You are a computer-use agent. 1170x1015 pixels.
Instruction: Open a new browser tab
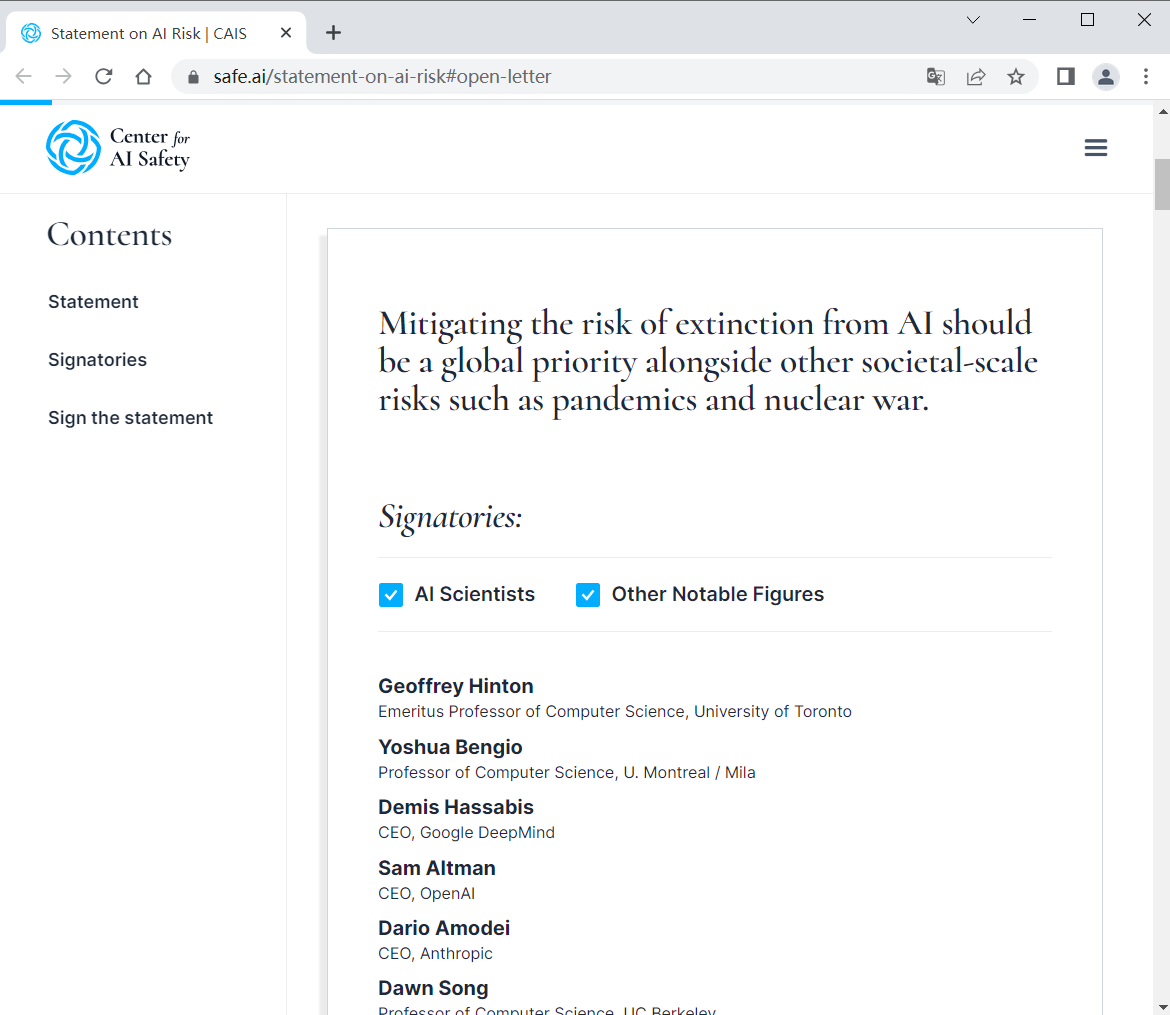coord(334,33)
